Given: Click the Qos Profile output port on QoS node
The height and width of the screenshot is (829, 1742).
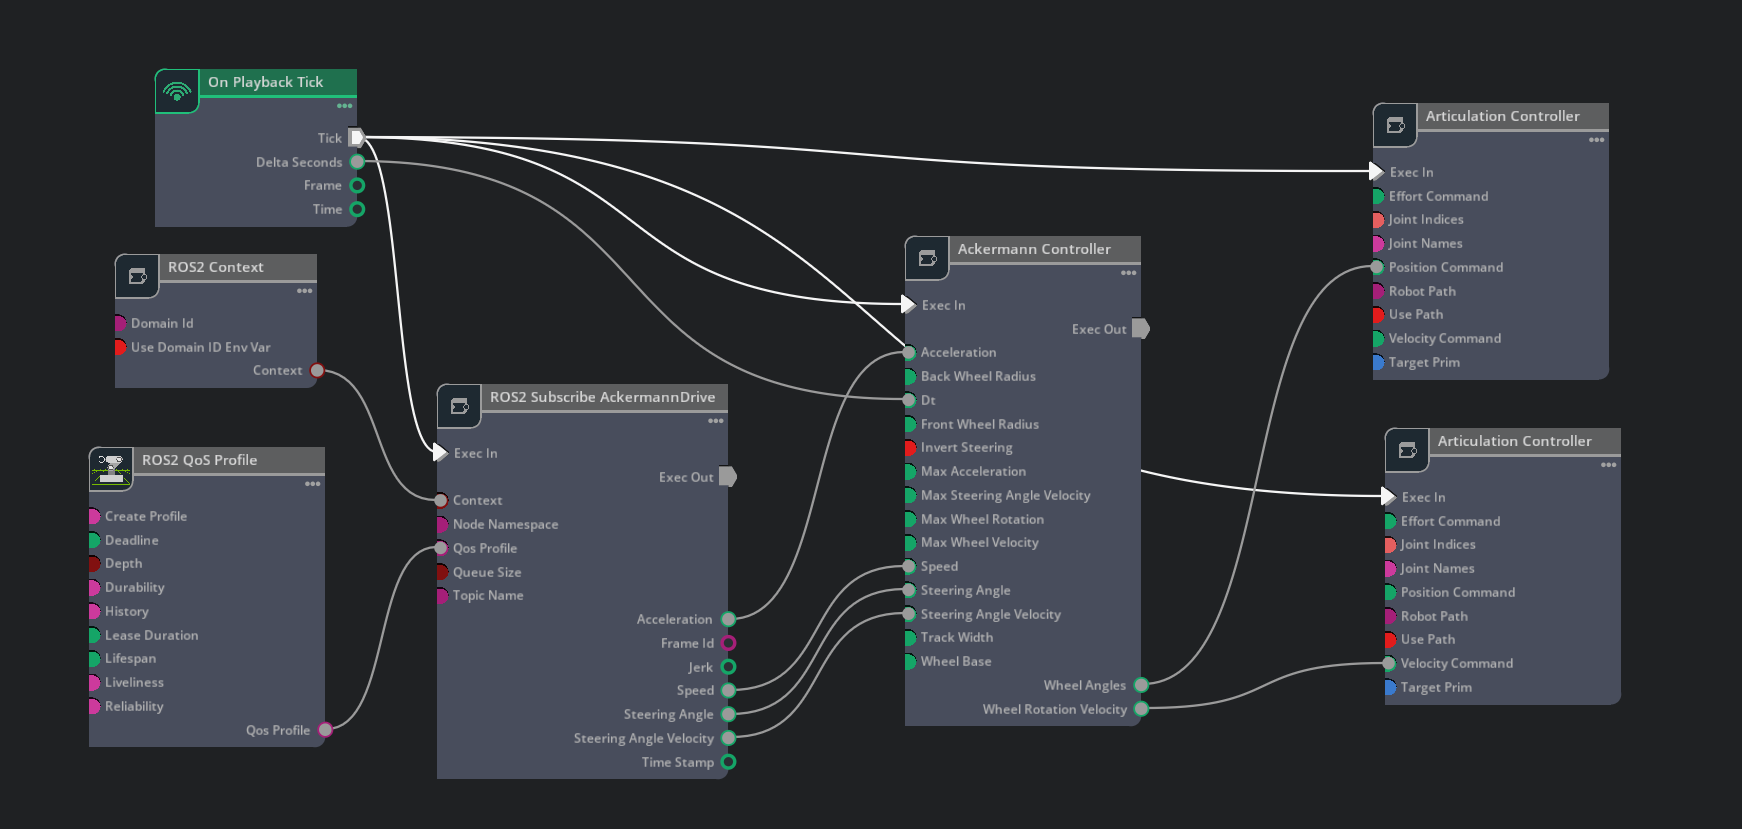Looking at the screenshot, I should [325, 730].
